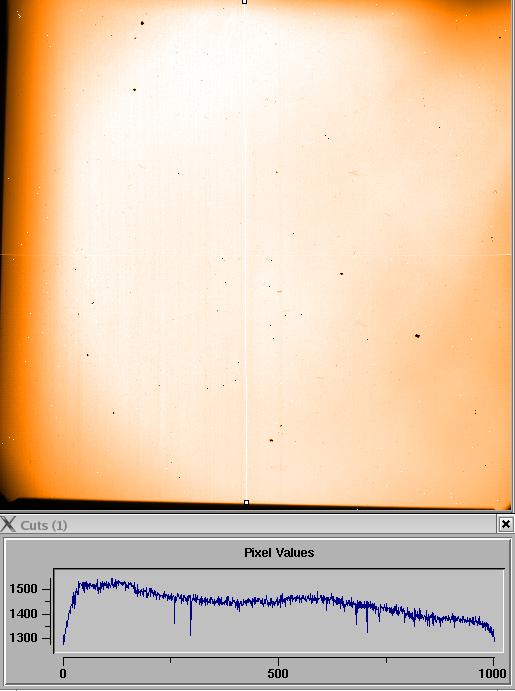Select the Cuts (1) panel title
Image resolution: width=515 pixels, height=691 pixels.
[44, 525]
